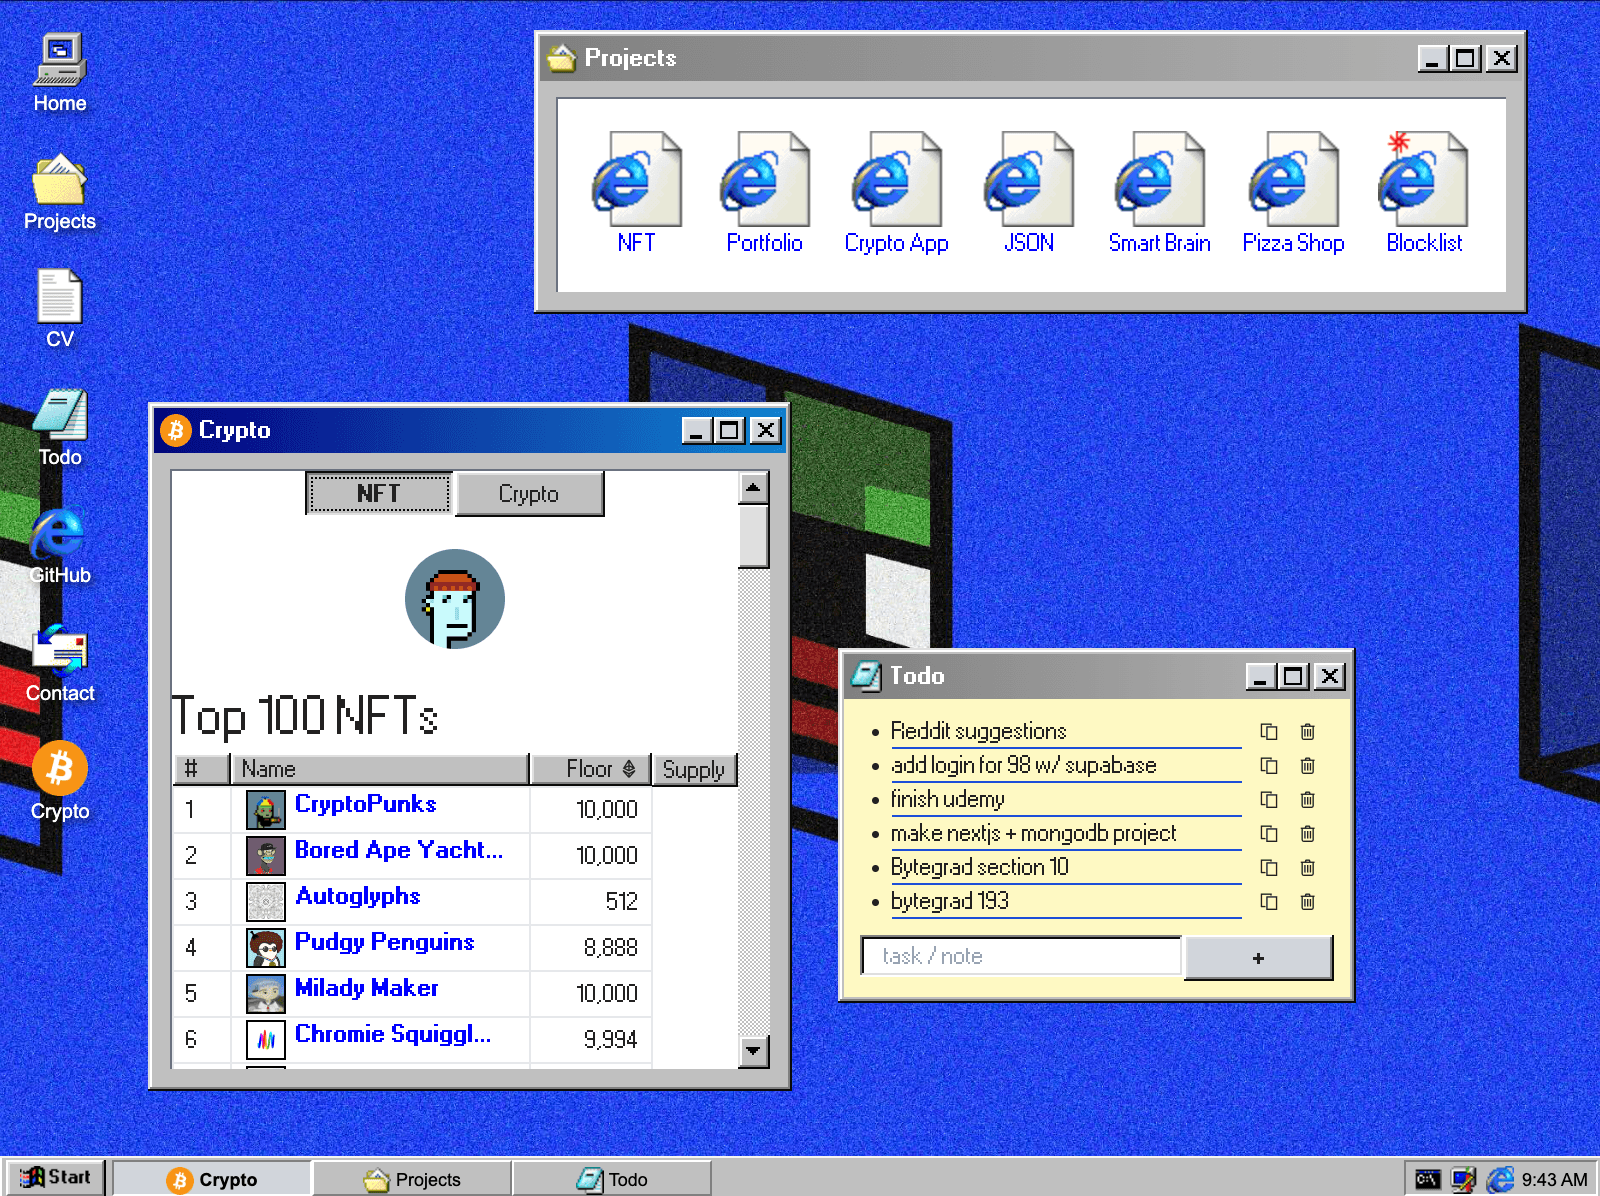Close the Crypto window
The width and height of the screenshot is (1600, 1196).
pos(766,431)
